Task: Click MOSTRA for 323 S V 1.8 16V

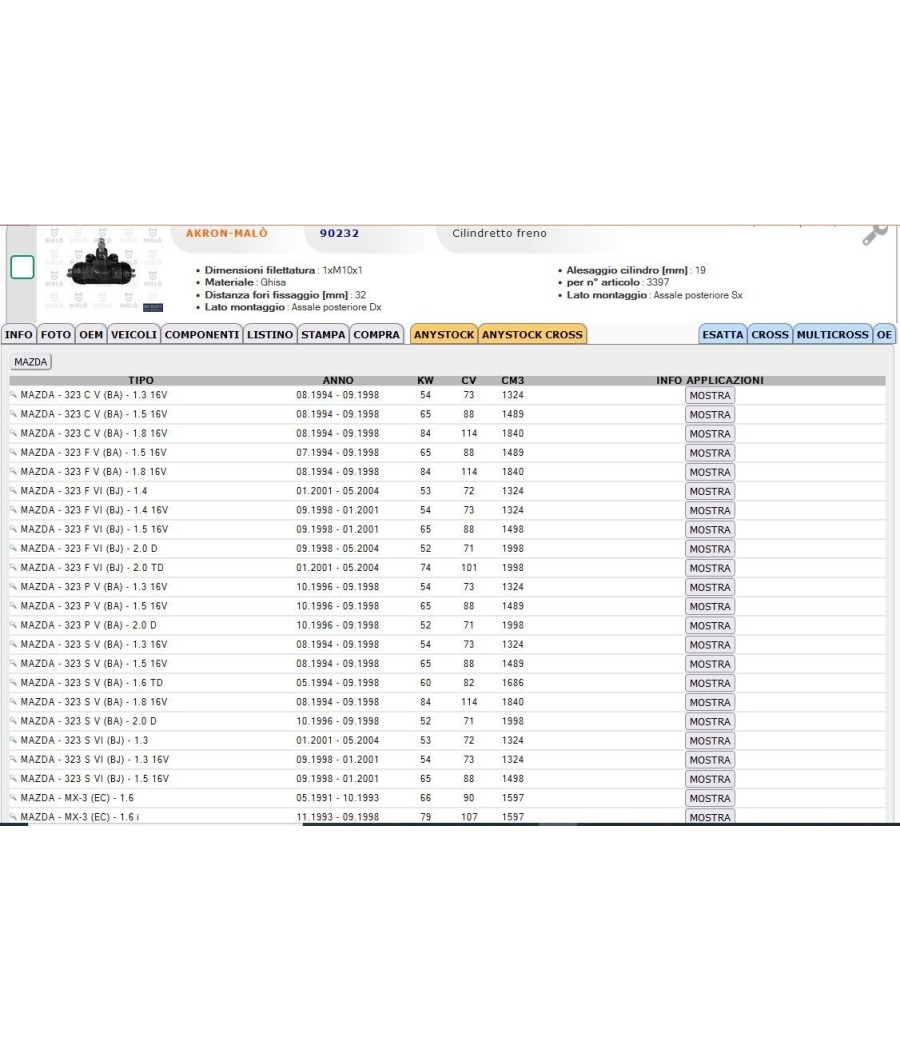Action: [x=710, y=702]
